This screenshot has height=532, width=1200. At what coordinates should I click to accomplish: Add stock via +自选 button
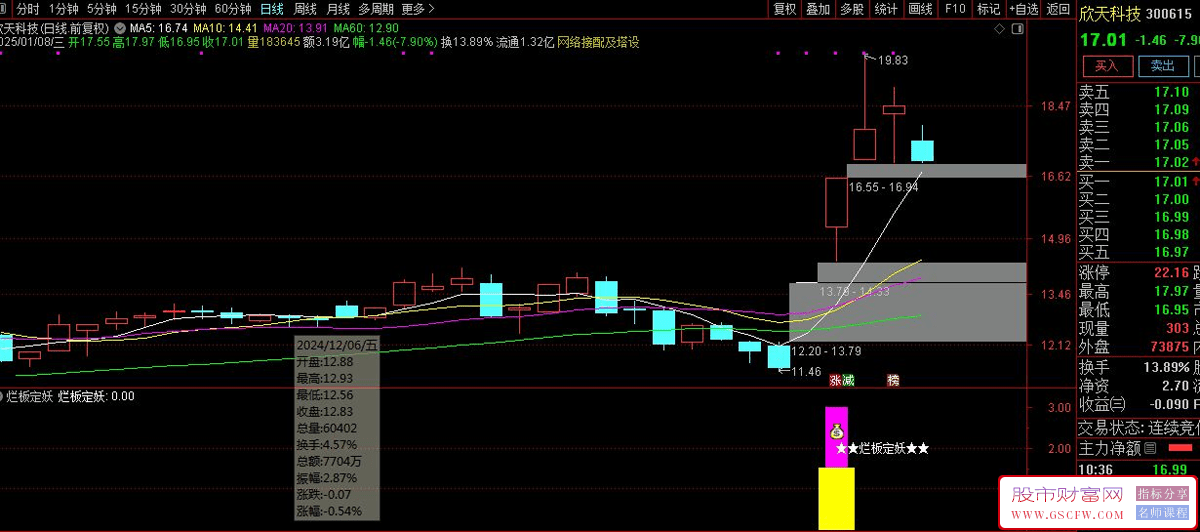pos(1022,9)
